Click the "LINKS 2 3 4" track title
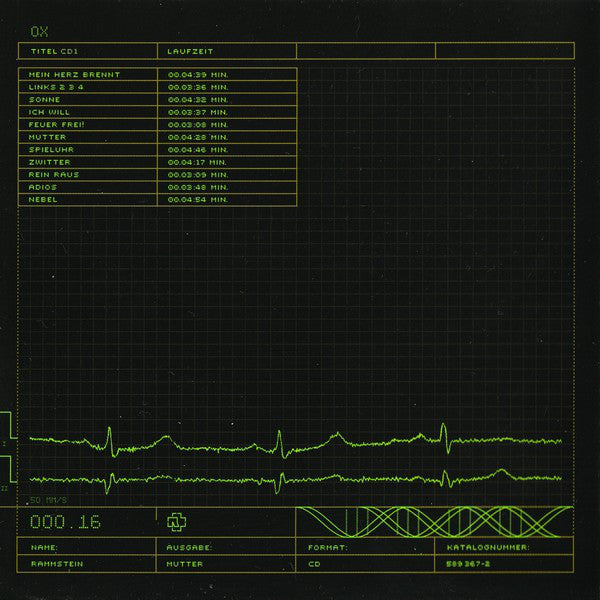The width and height of the screenshot is (600, 600). tap(56, 87)
